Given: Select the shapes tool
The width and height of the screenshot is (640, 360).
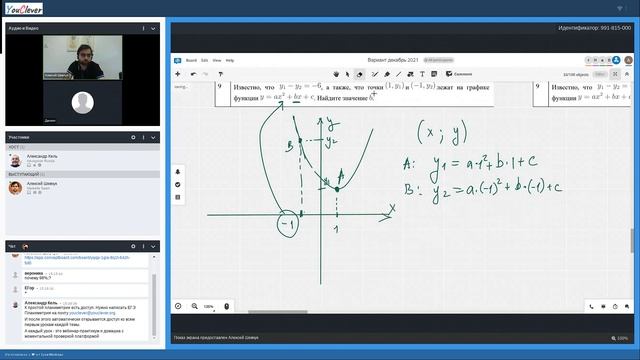Looking at the screenshot, I should [x=410, y=74].
